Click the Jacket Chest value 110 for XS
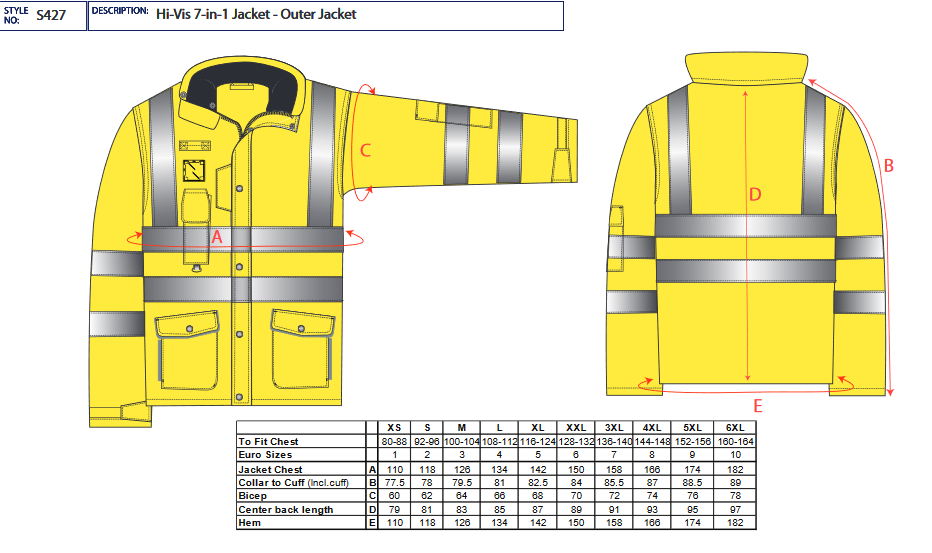The width and height of the screenshot is (932, 553). (394, 470)
